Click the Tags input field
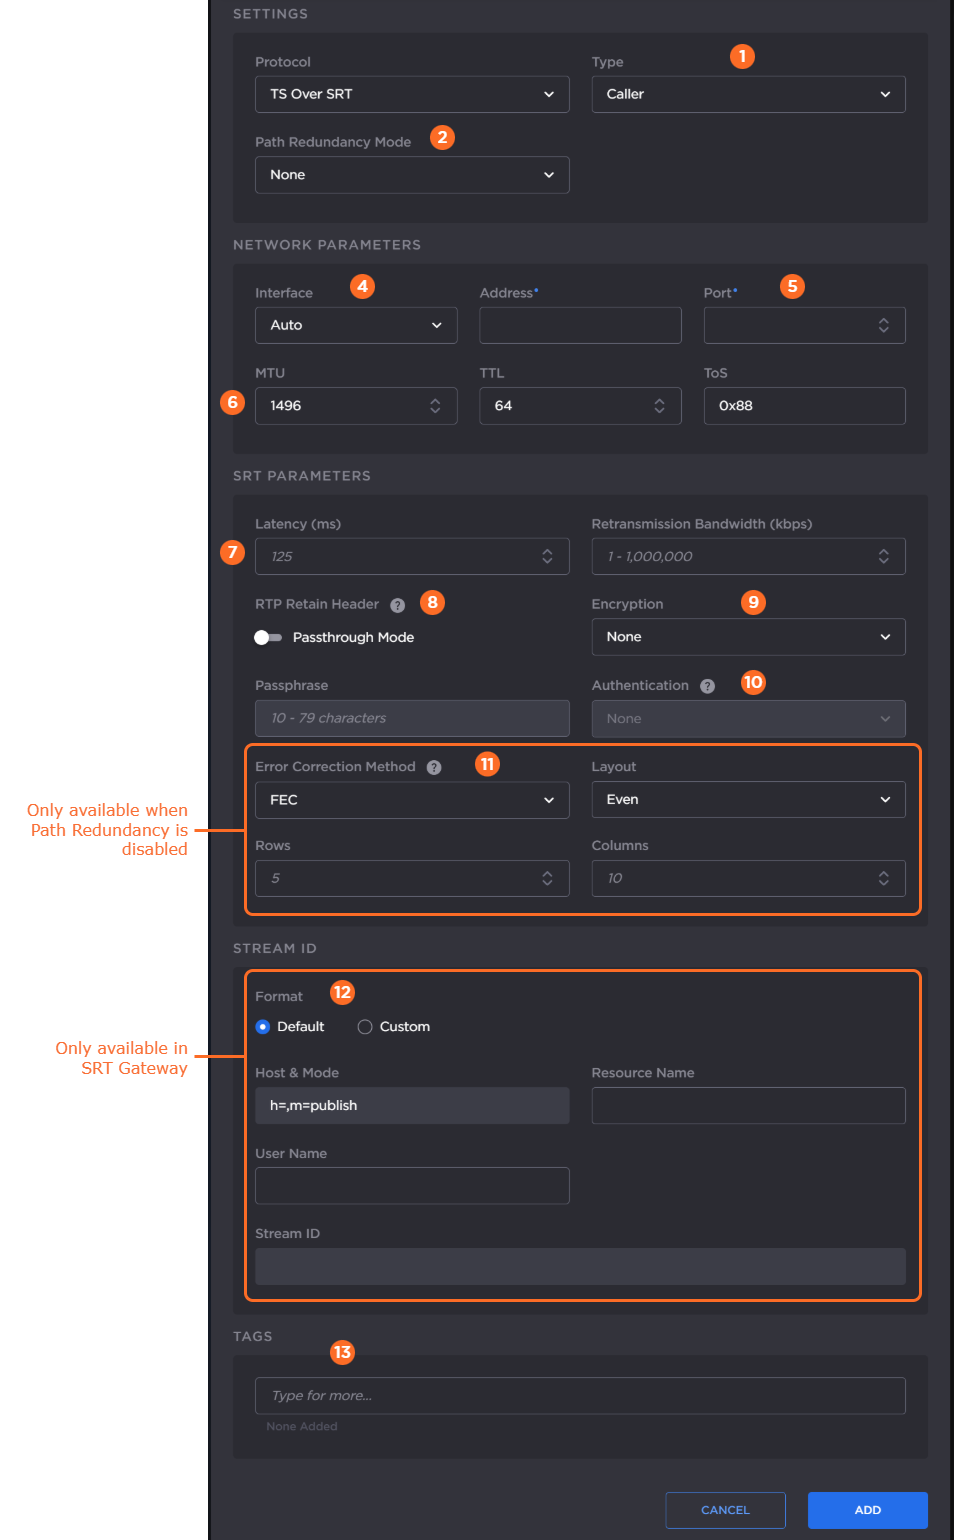Image resolution: width=954 pixels, height=1540 pixels. (580, 1396)
